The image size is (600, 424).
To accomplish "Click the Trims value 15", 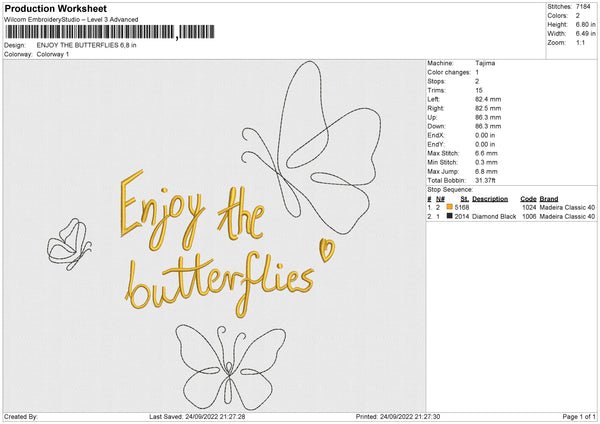I will point(479,90).
